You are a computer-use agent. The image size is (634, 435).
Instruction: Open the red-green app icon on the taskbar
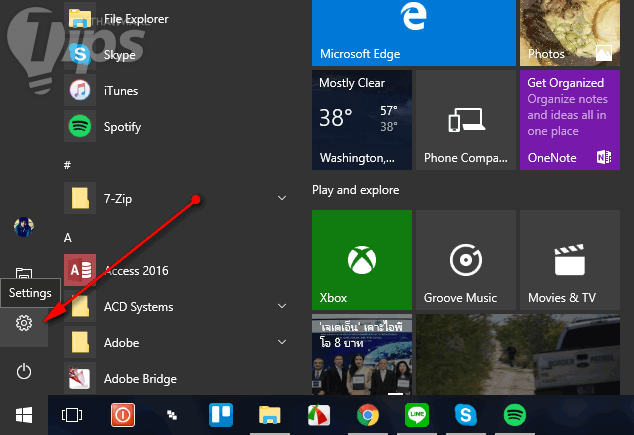pyautogui.click(x=319, y=415)
